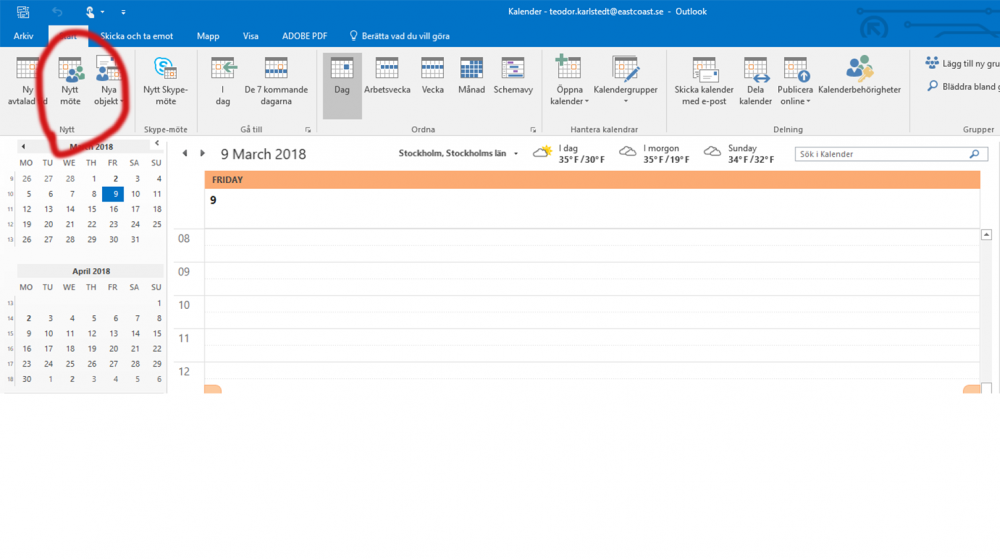Switch to Arbetsvecka view
Image resolution: width=1000 pixels, height=559 pixels.
pyautogui.click(x=387, y=76)
